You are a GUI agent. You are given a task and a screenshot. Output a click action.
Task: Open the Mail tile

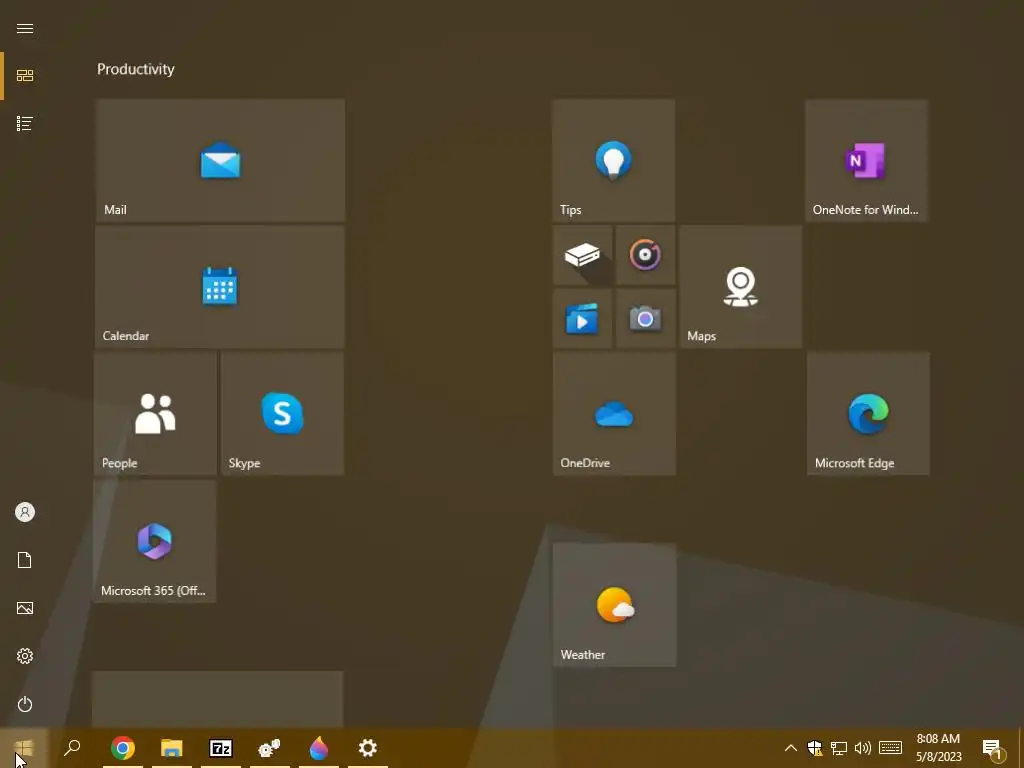pyautogui.click(x=220, y=160)
